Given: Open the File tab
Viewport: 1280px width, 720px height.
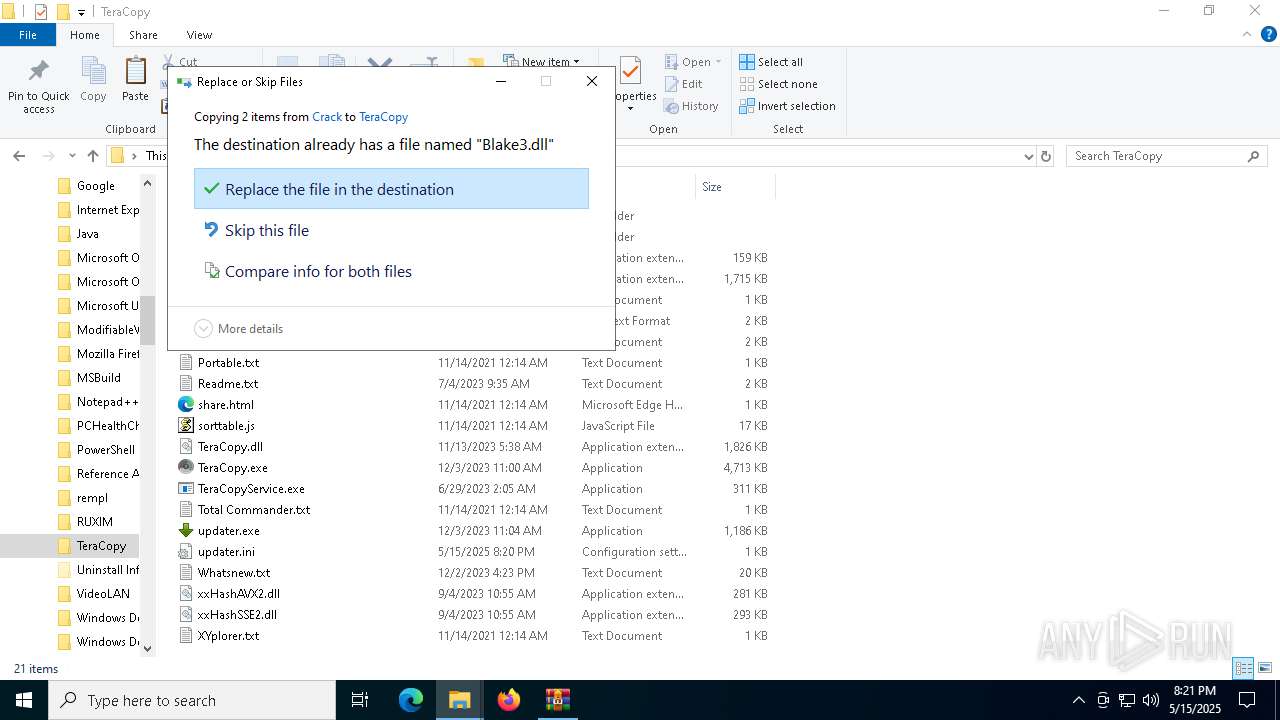Looking at the screenshot, I should pos(28,35).
